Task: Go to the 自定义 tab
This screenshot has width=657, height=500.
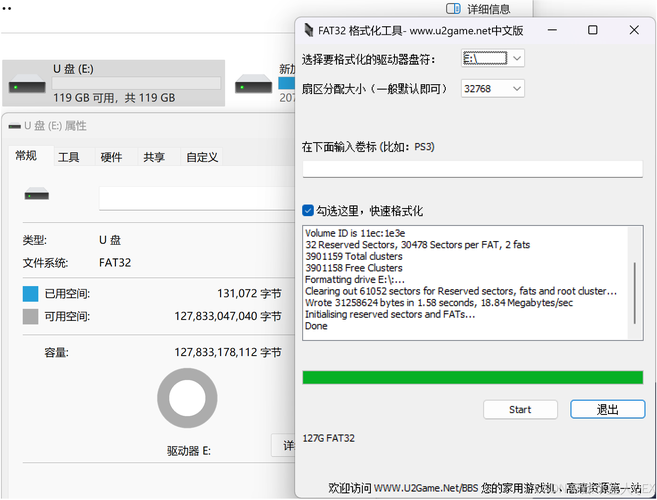Action: point(201,157)
